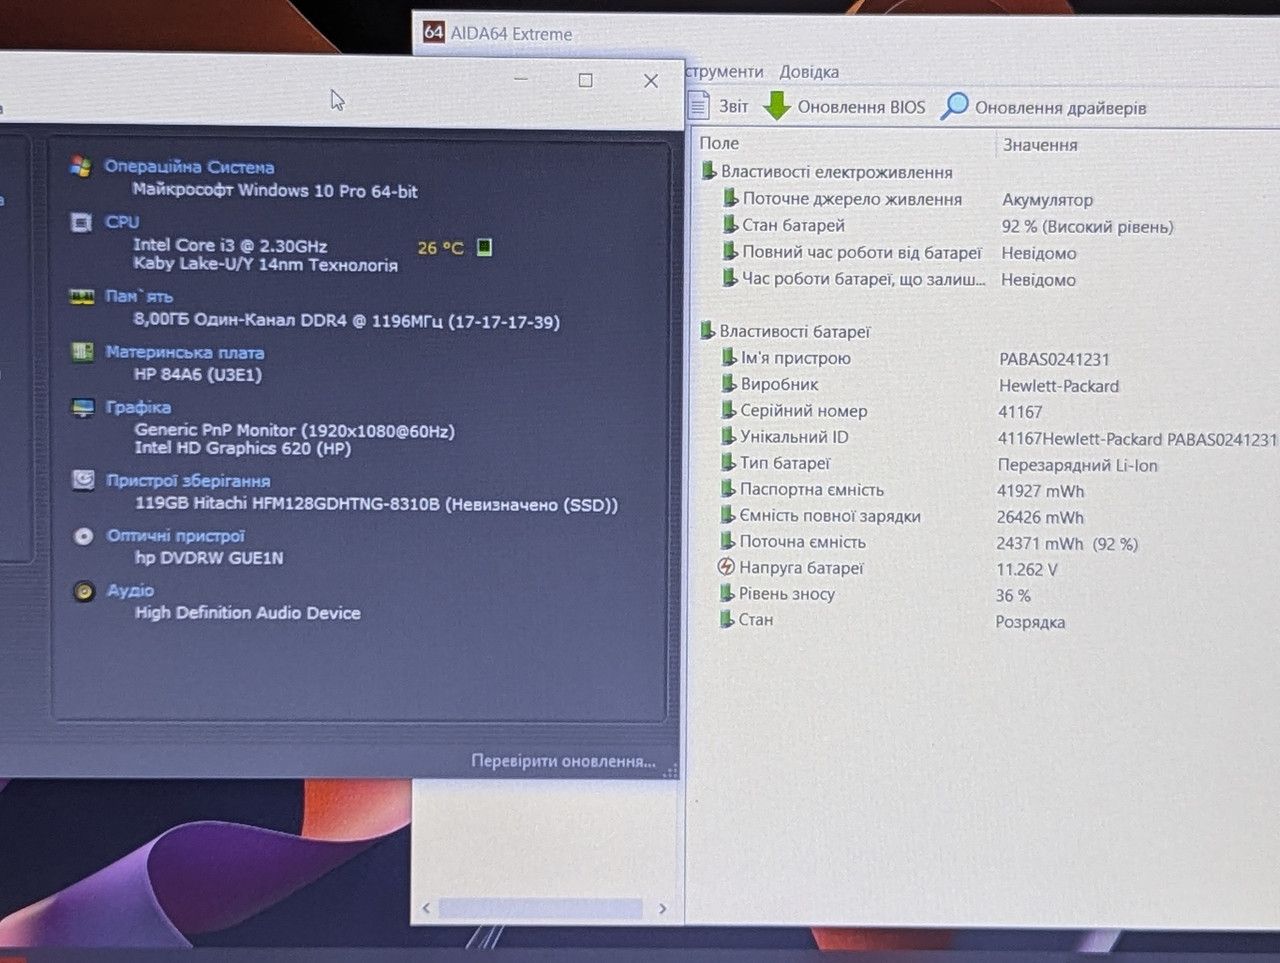The image size is (1280, 963).
Task: Click the Звіт toolbar button
Action: coord(720,106)
